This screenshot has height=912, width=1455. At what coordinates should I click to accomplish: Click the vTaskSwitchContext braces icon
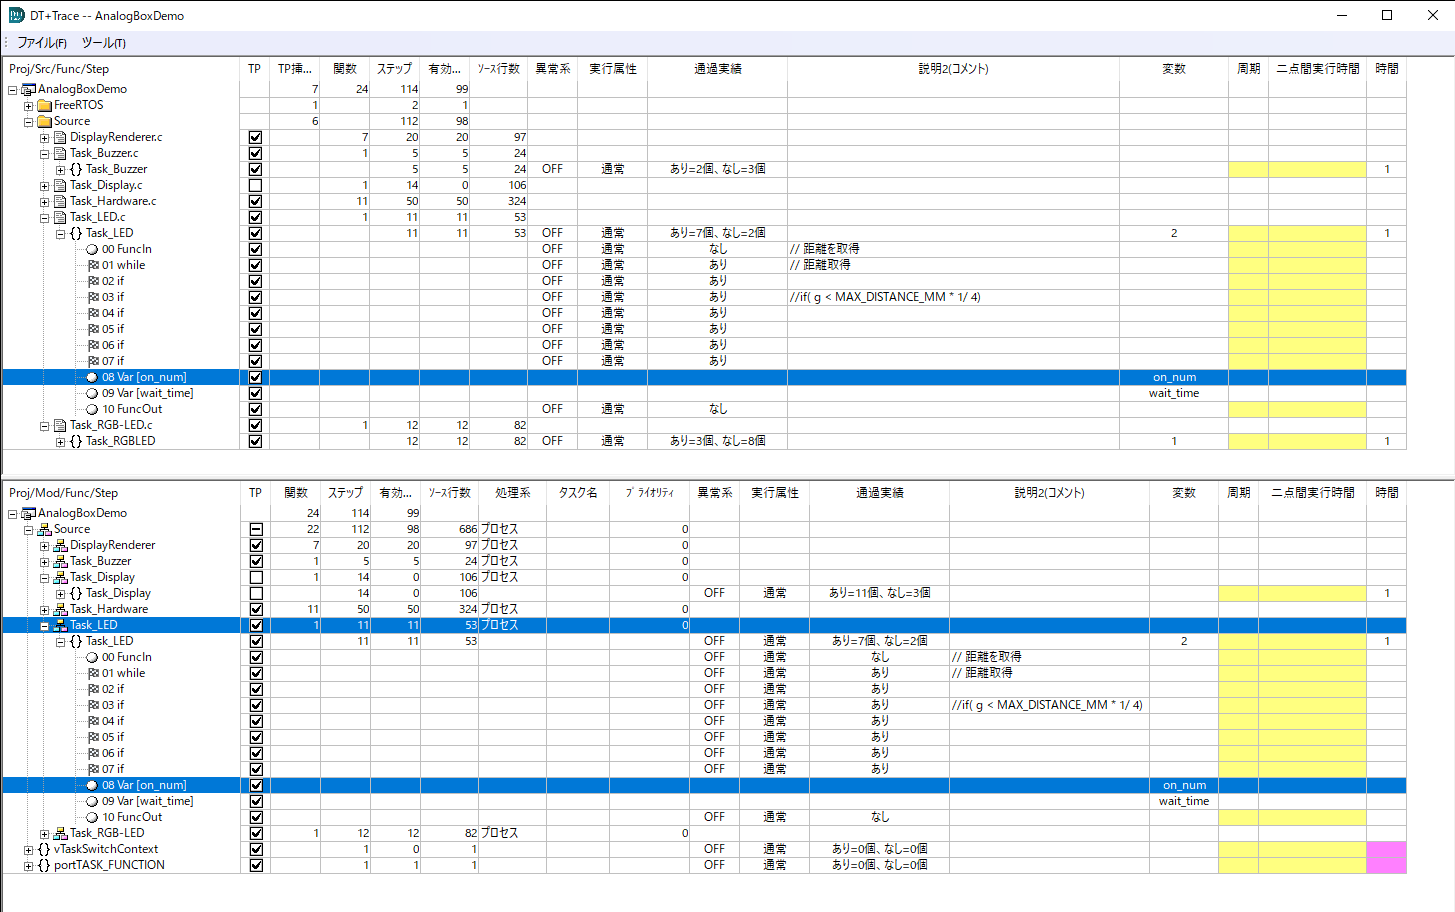tap(44, 849)
